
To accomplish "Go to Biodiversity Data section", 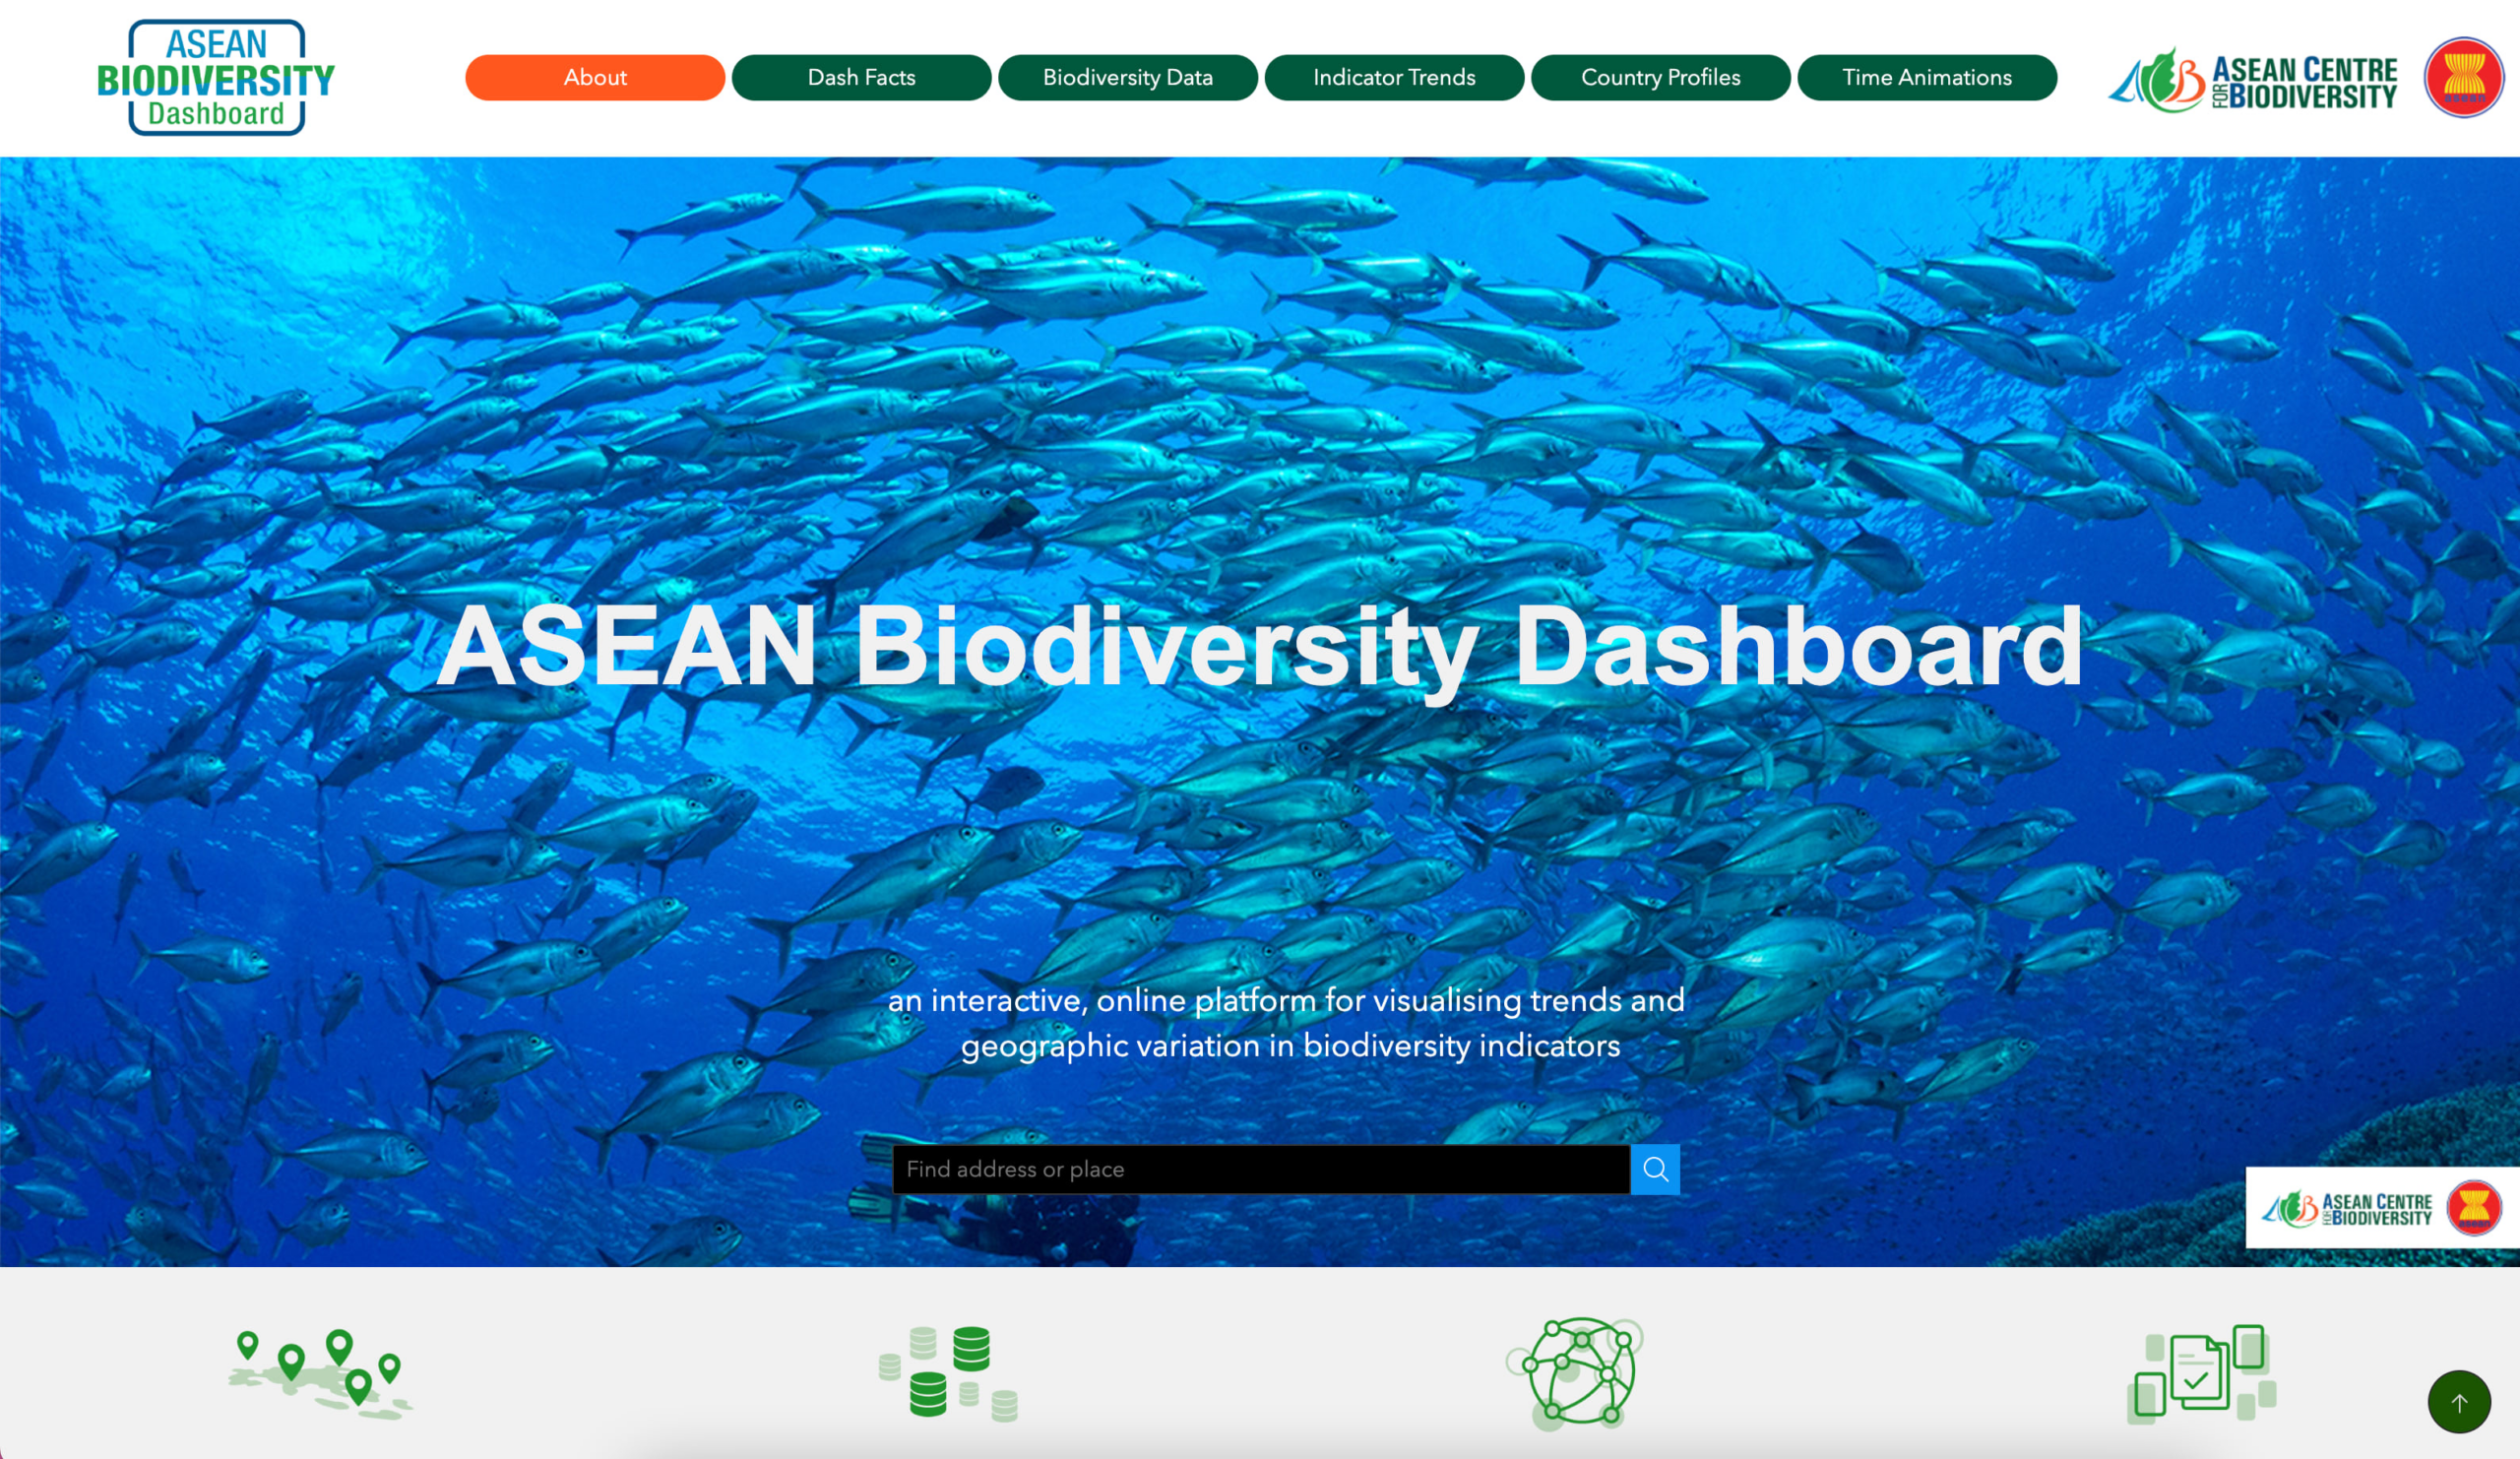I will click(1127, 77).
